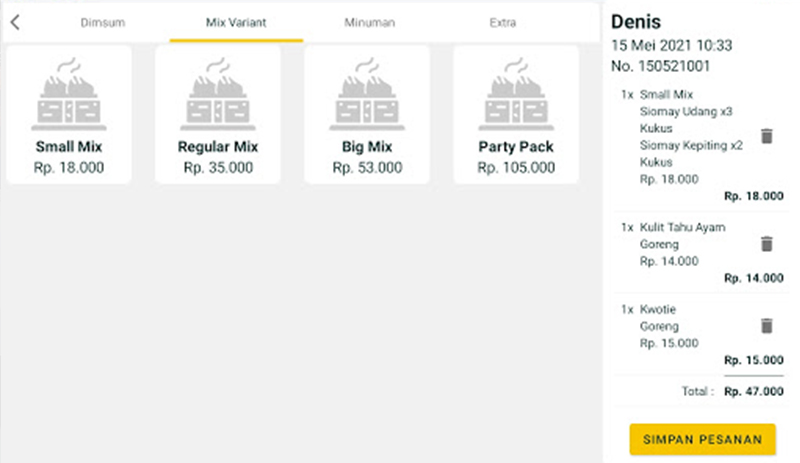800x463 pixels.
Task: Click the back arrow icon
Action: click(x=15, y=22)
